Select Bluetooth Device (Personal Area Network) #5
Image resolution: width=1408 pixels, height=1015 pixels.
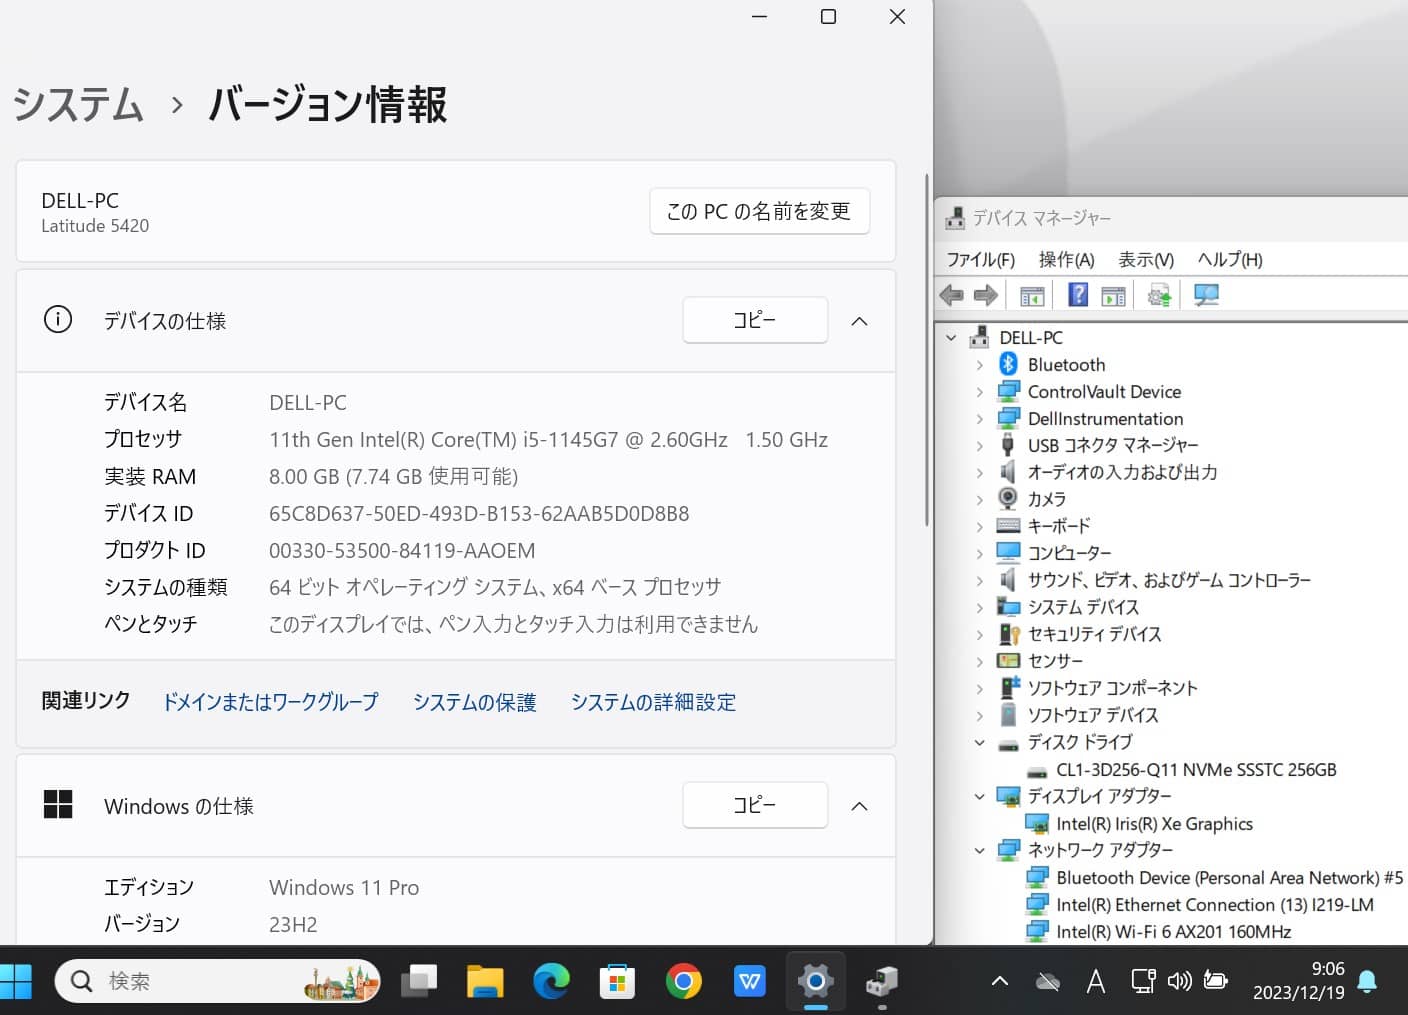pos(1229,878)
